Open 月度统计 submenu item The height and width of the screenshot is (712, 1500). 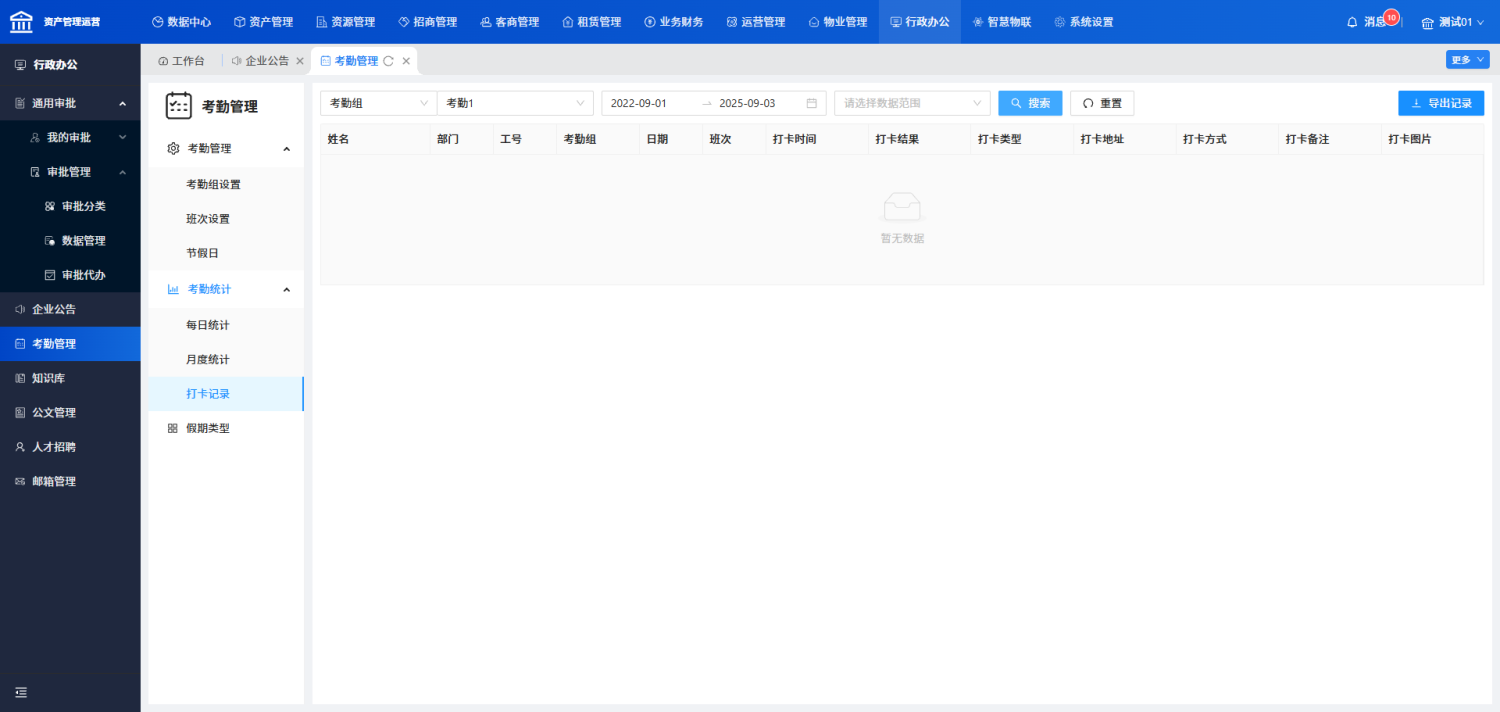point(226,359)
